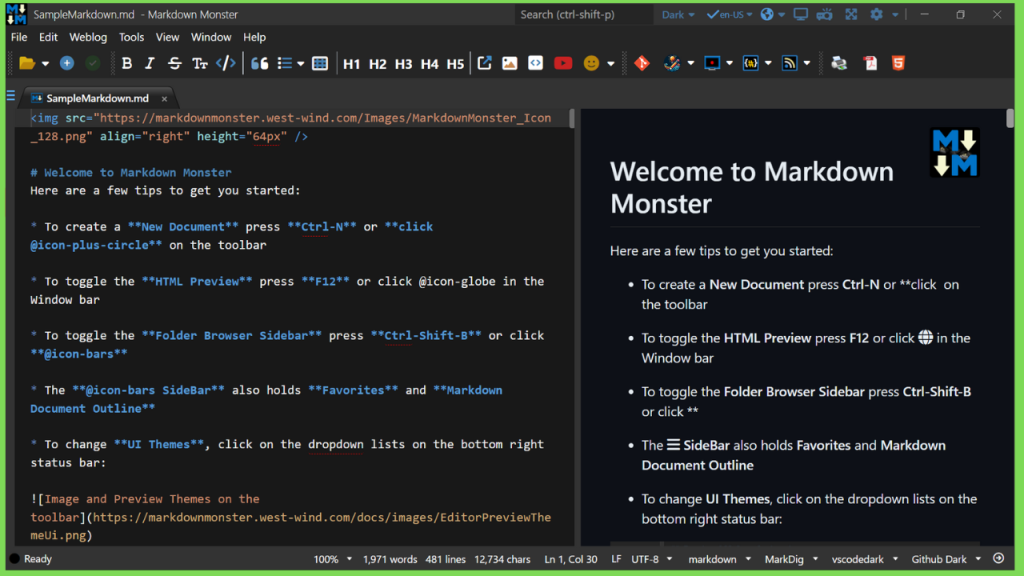Expand the arrow next to the Open folder icon
The height and width of the screenshot is (576, 1024).
[45, 64]
